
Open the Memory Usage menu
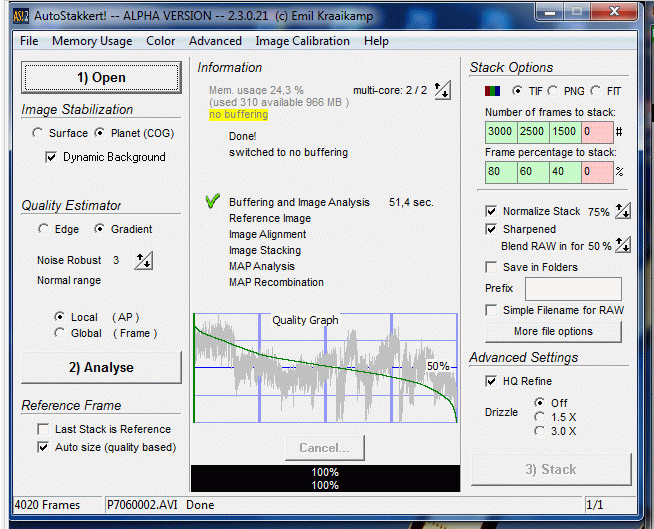92,41
